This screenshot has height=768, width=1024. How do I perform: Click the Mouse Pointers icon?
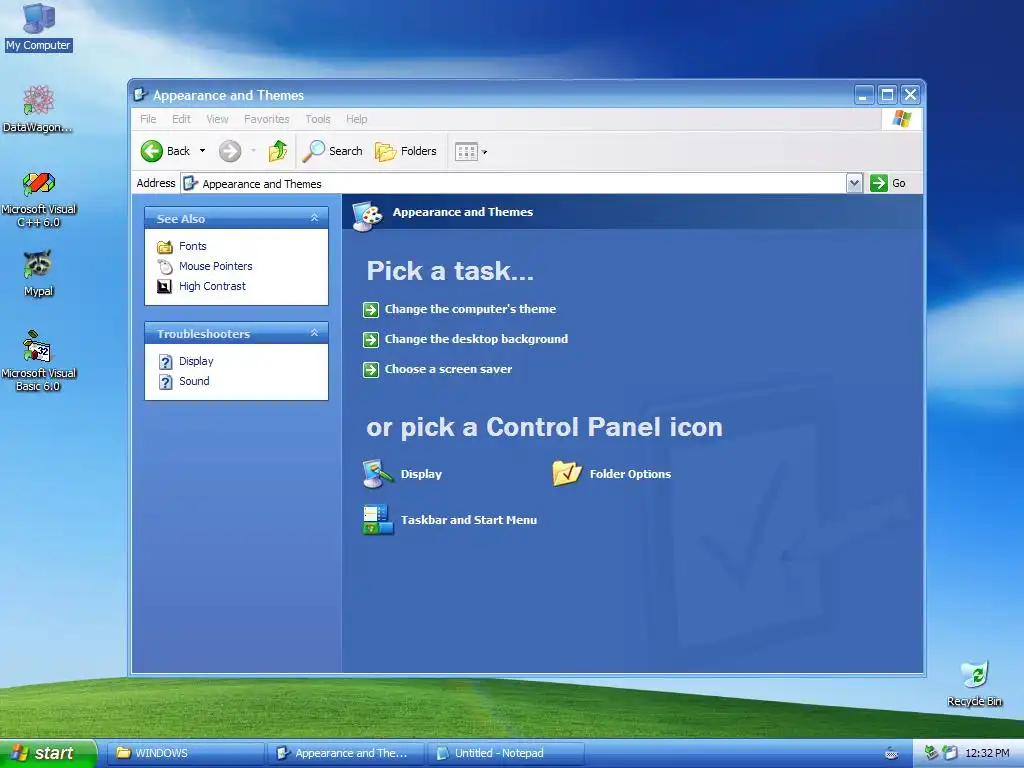point(165,266)
